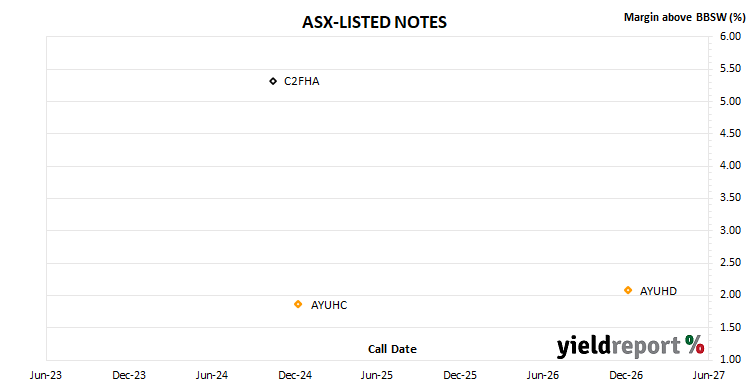Click the 1.00 y-axis value
Image resolution: width=749 pixels, height=391 pixels.
pyautogui.click(x=730, y=359)
